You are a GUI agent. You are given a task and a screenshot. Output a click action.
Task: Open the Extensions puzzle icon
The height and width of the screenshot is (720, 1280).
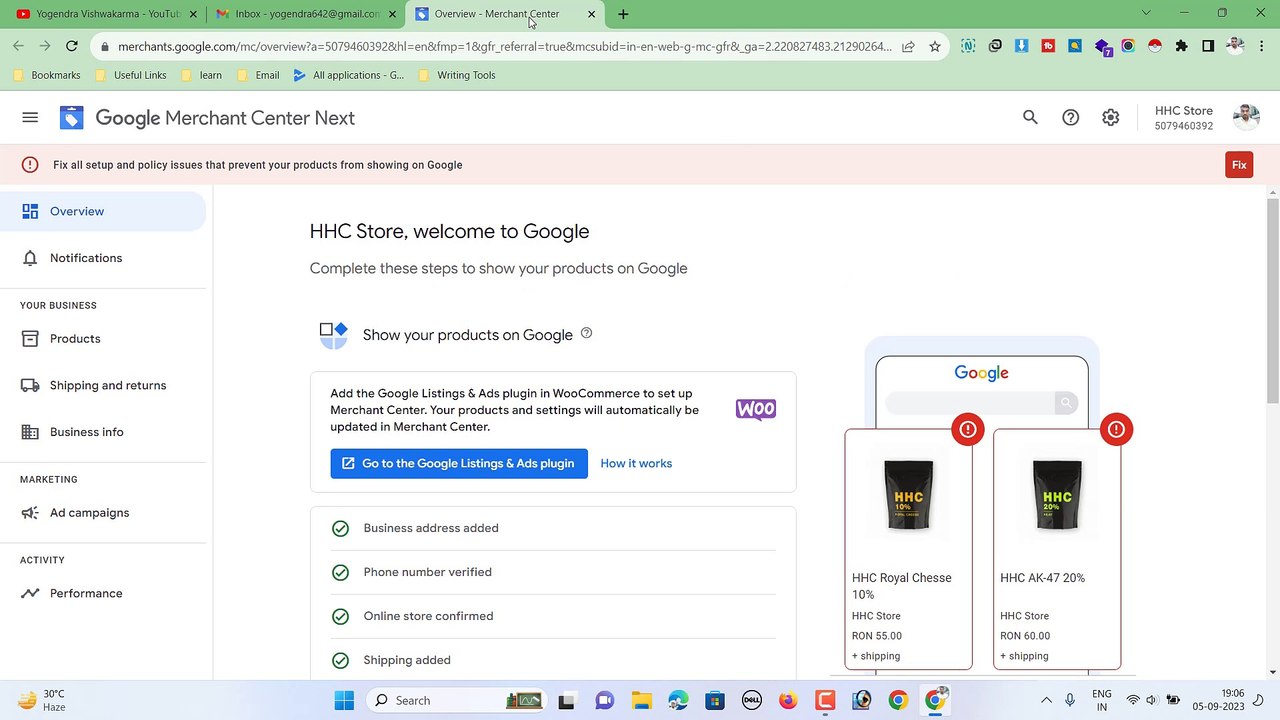pyautogui.click(x=1182, y=46)
